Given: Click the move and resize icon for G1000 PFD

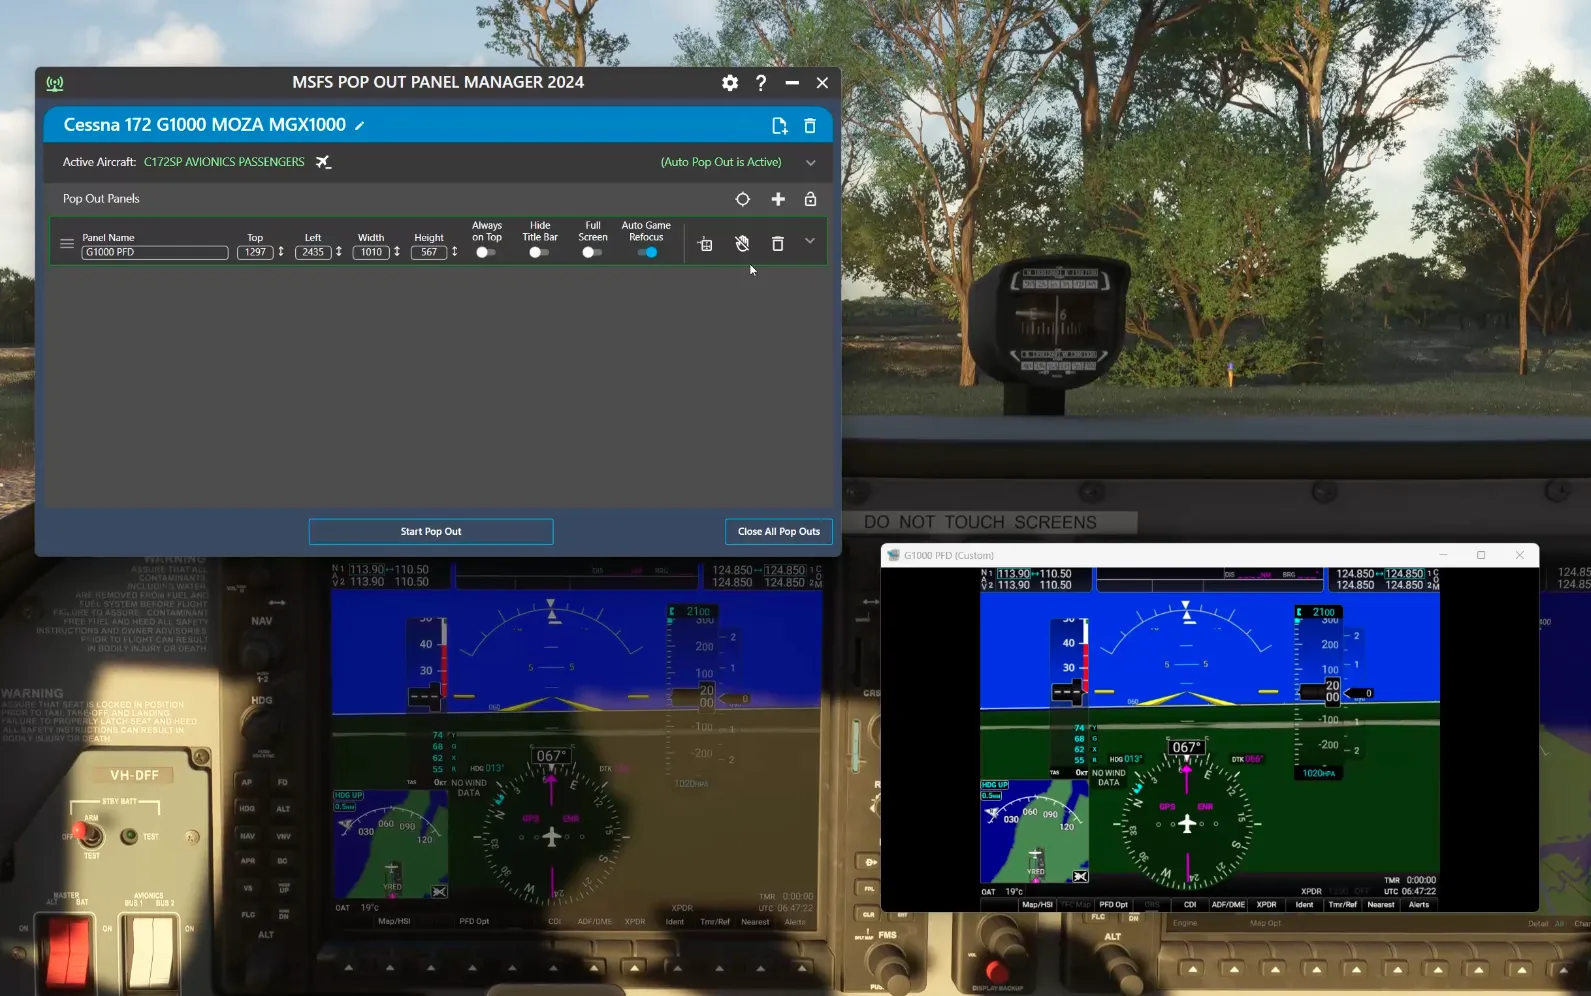Looking at the screenshot, I should (x=705, y=244).
